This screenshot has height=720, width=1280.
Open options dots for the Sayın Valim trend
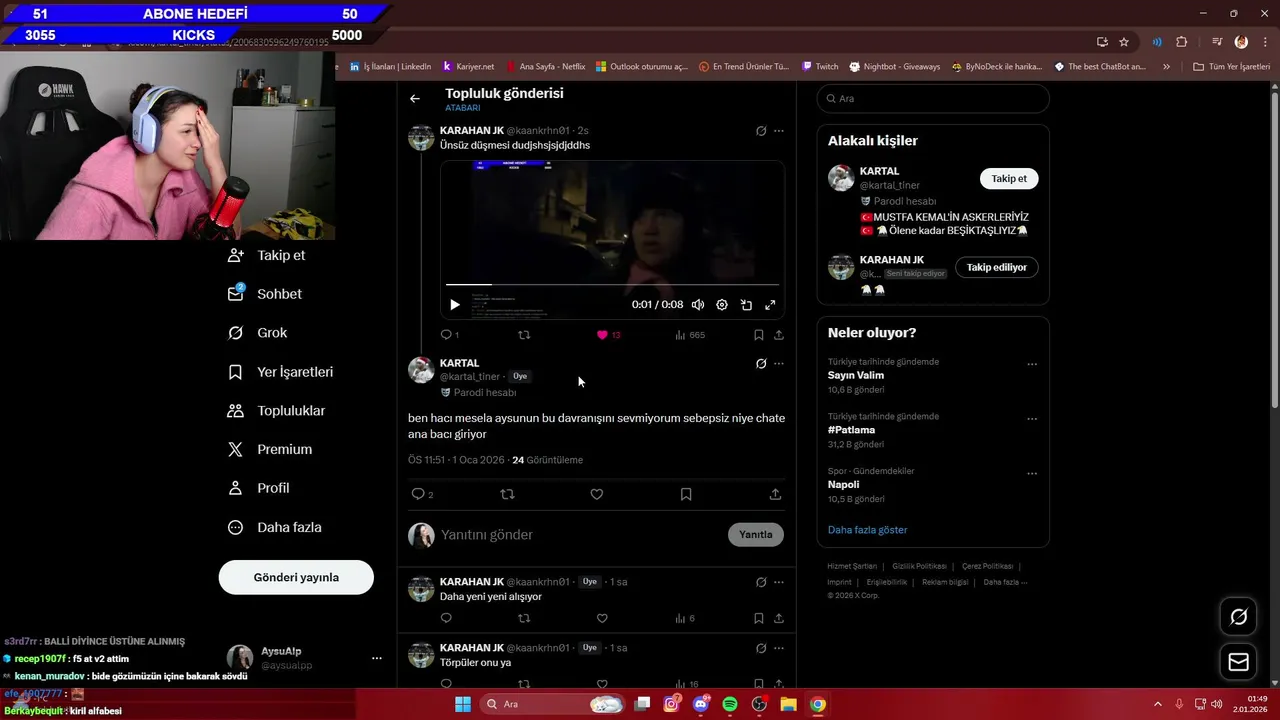(x=1032, y=364)
